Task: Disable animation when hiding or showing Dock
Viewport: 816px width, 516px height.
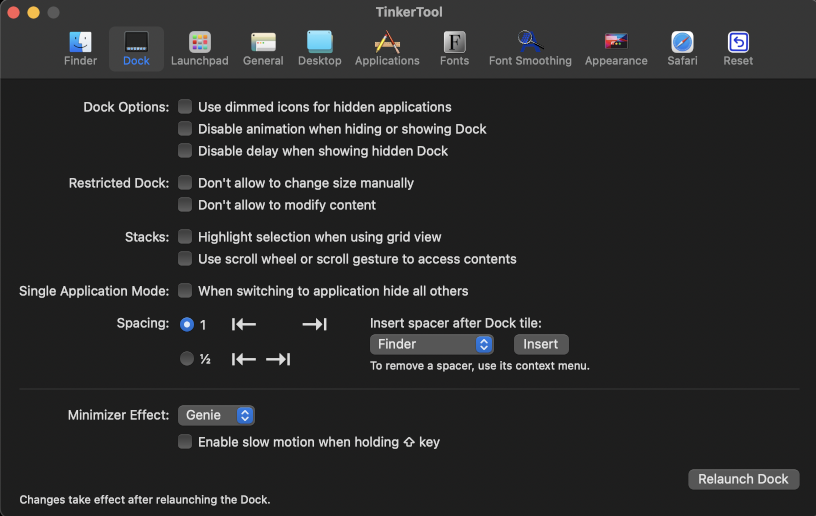Action: click(185, 128)
